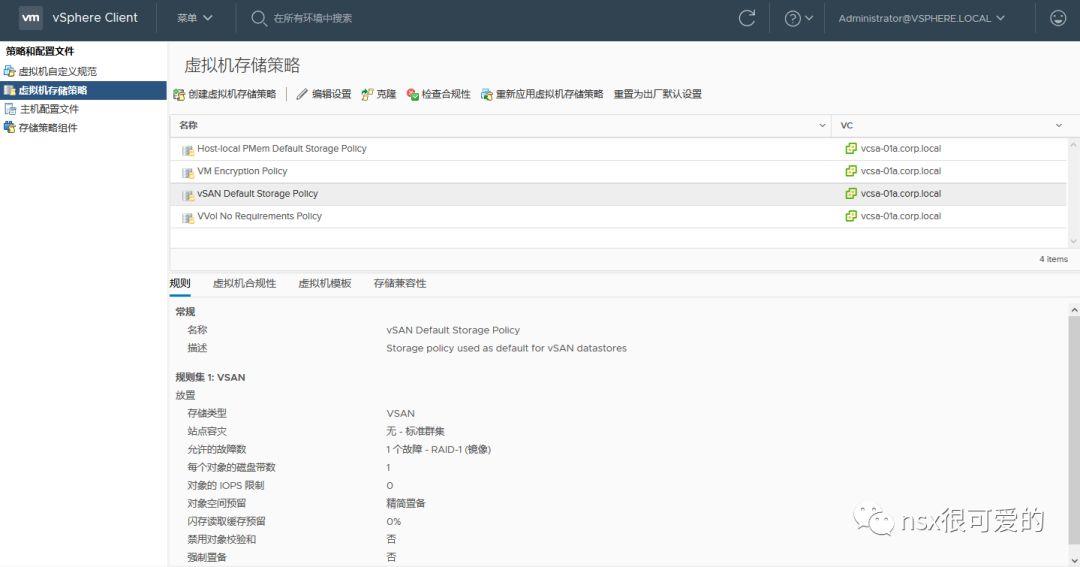
Task: Click the search magnifier icon
Action: click(258, 19)
